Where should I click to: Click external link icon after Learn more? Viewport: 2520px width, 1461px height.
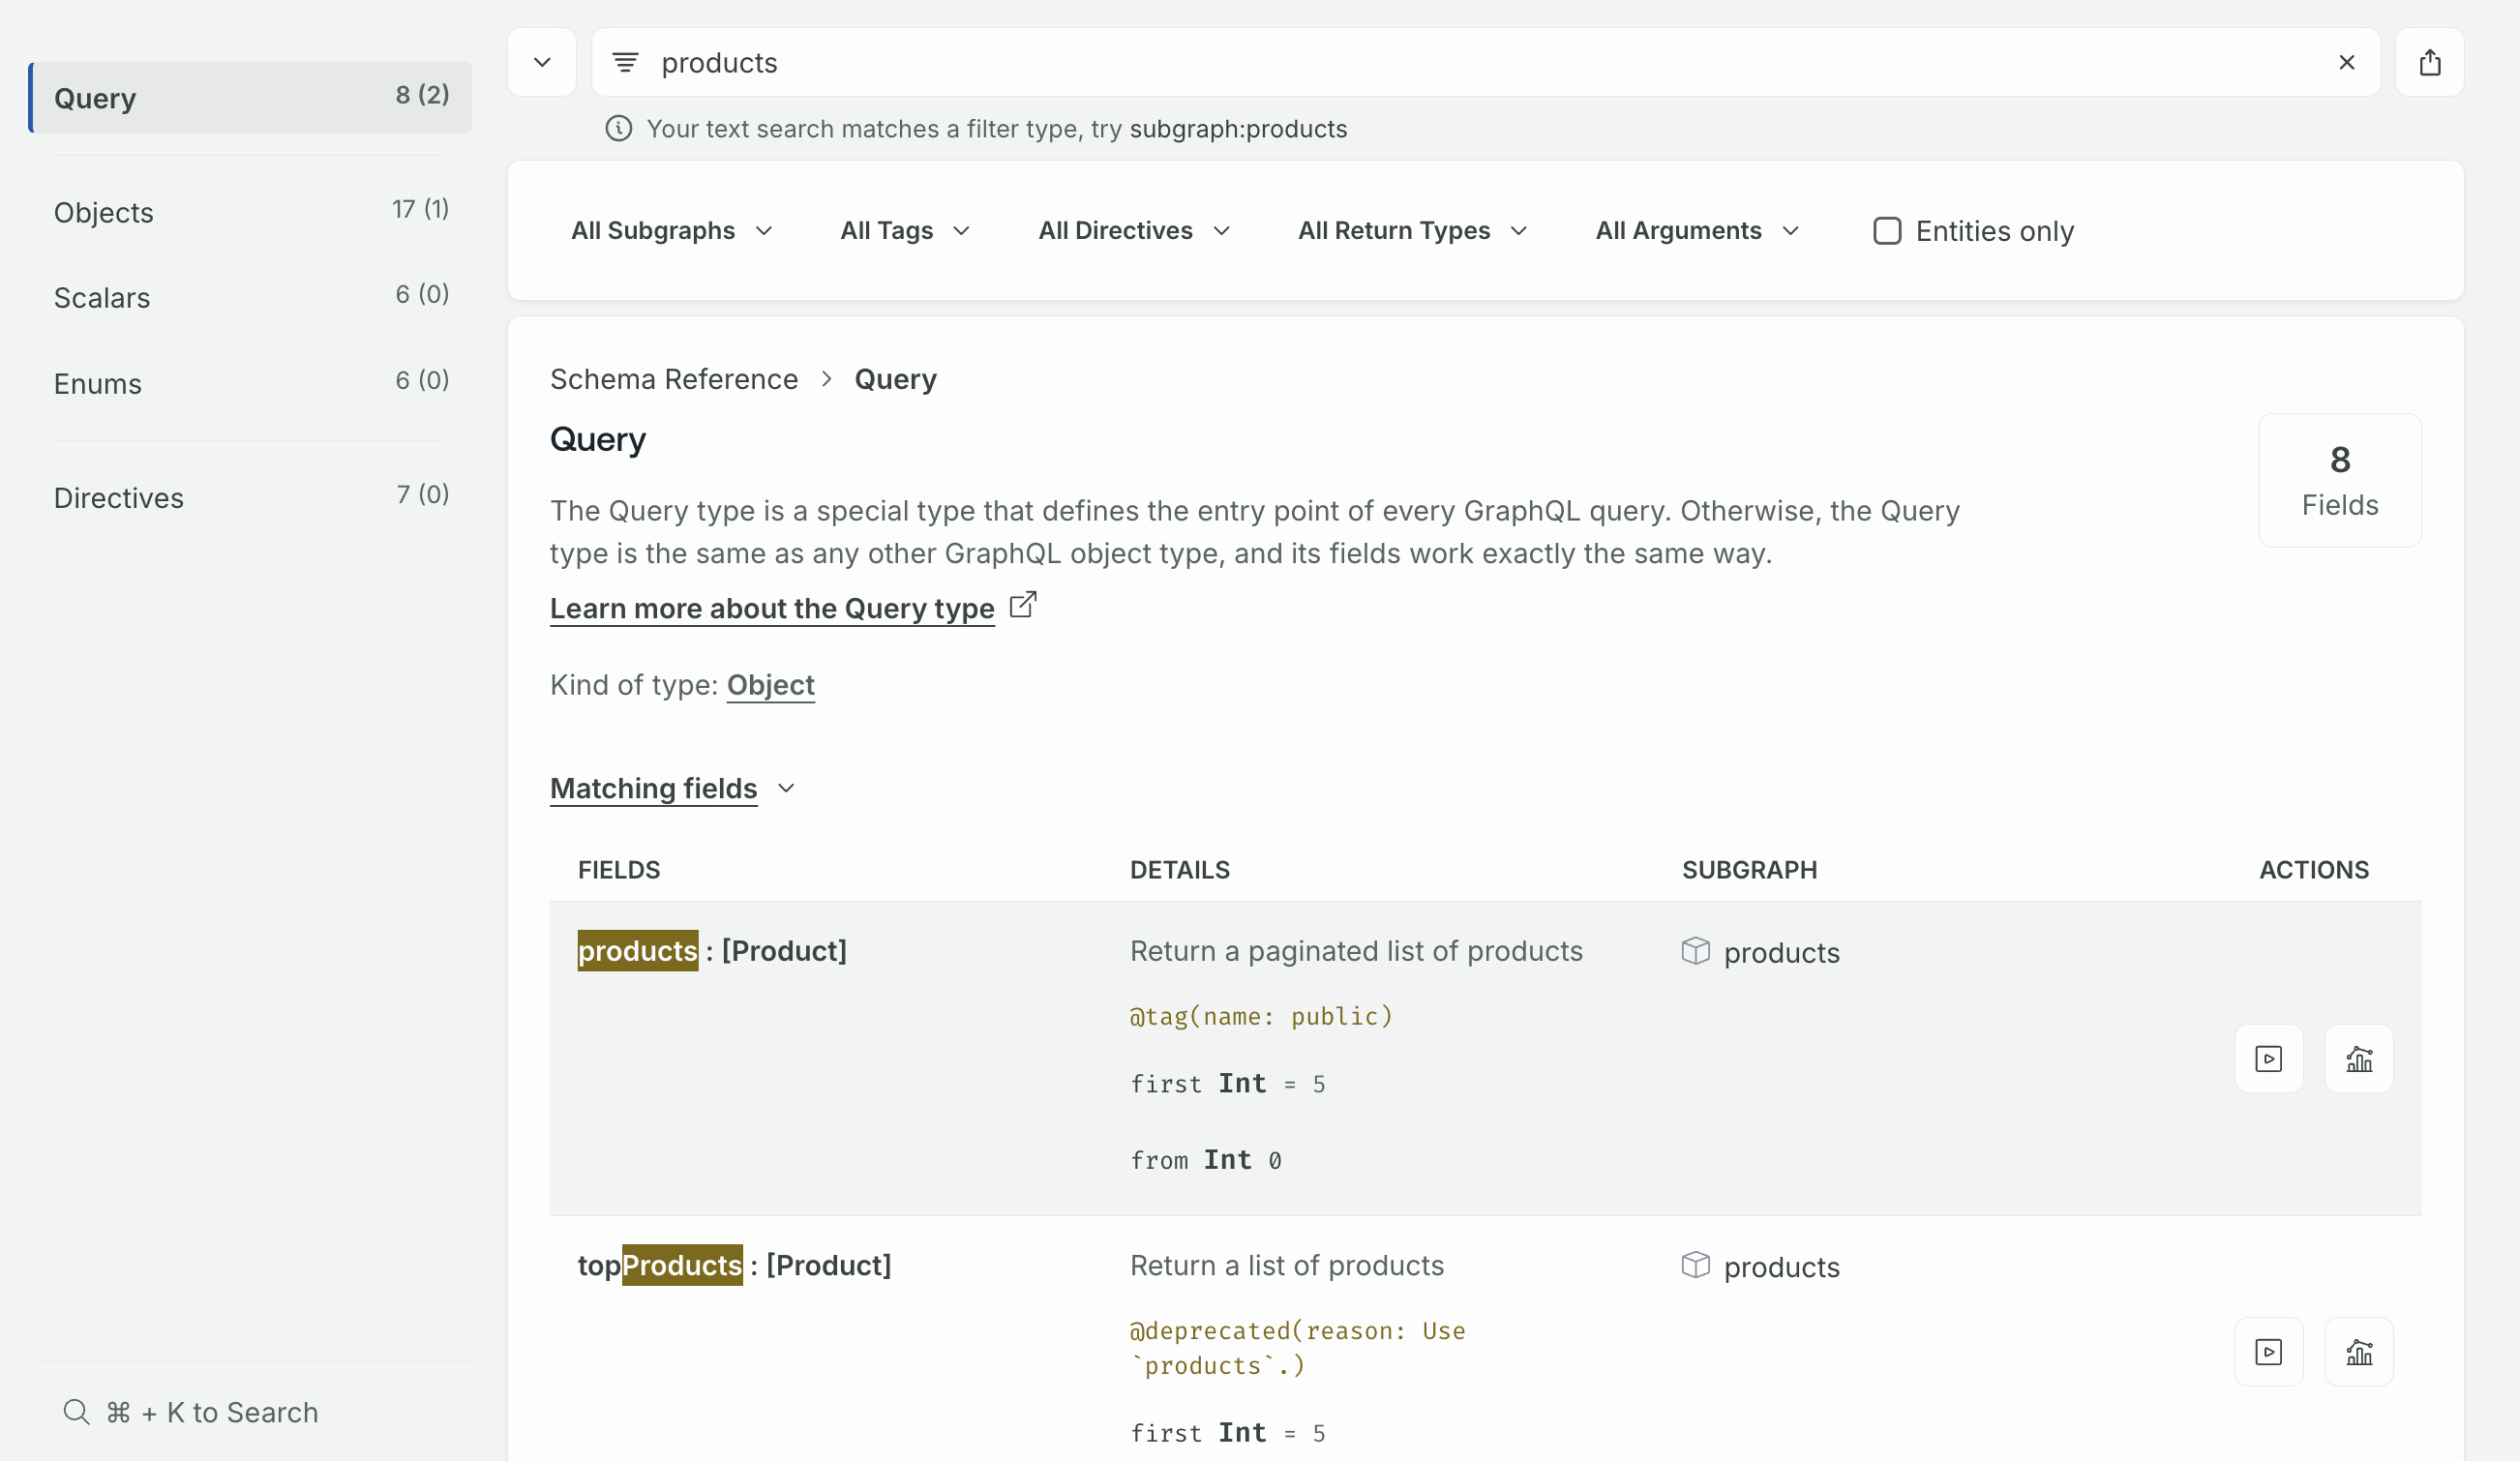click(1022, 604)
